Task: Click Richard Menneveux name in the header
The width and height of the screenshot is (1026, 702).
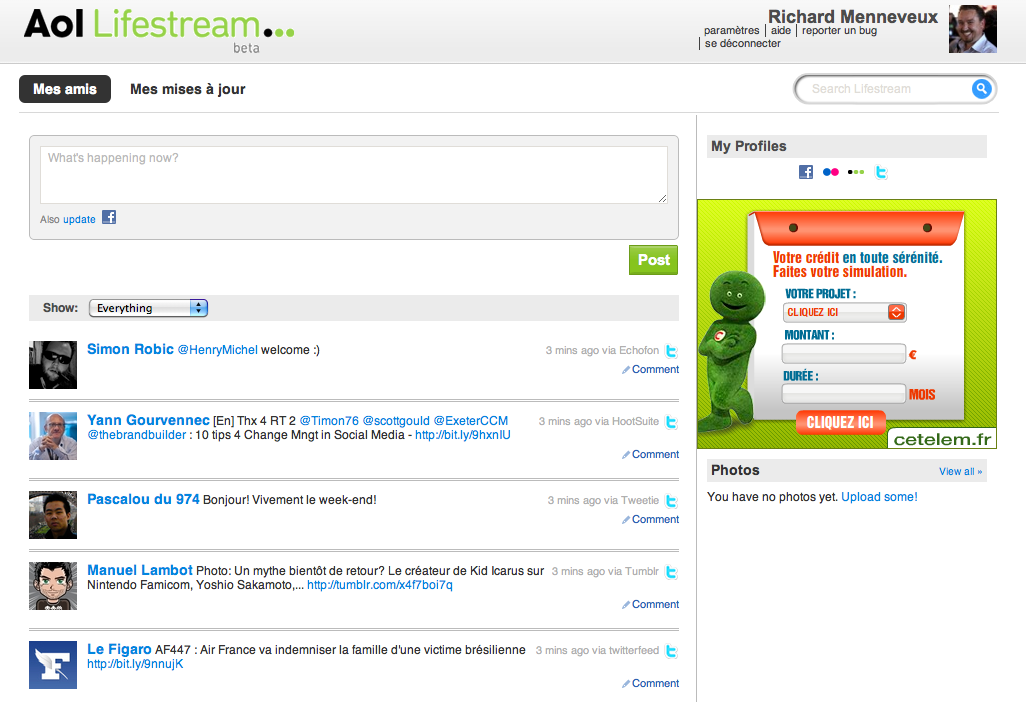Action: [x=853, y=16]
